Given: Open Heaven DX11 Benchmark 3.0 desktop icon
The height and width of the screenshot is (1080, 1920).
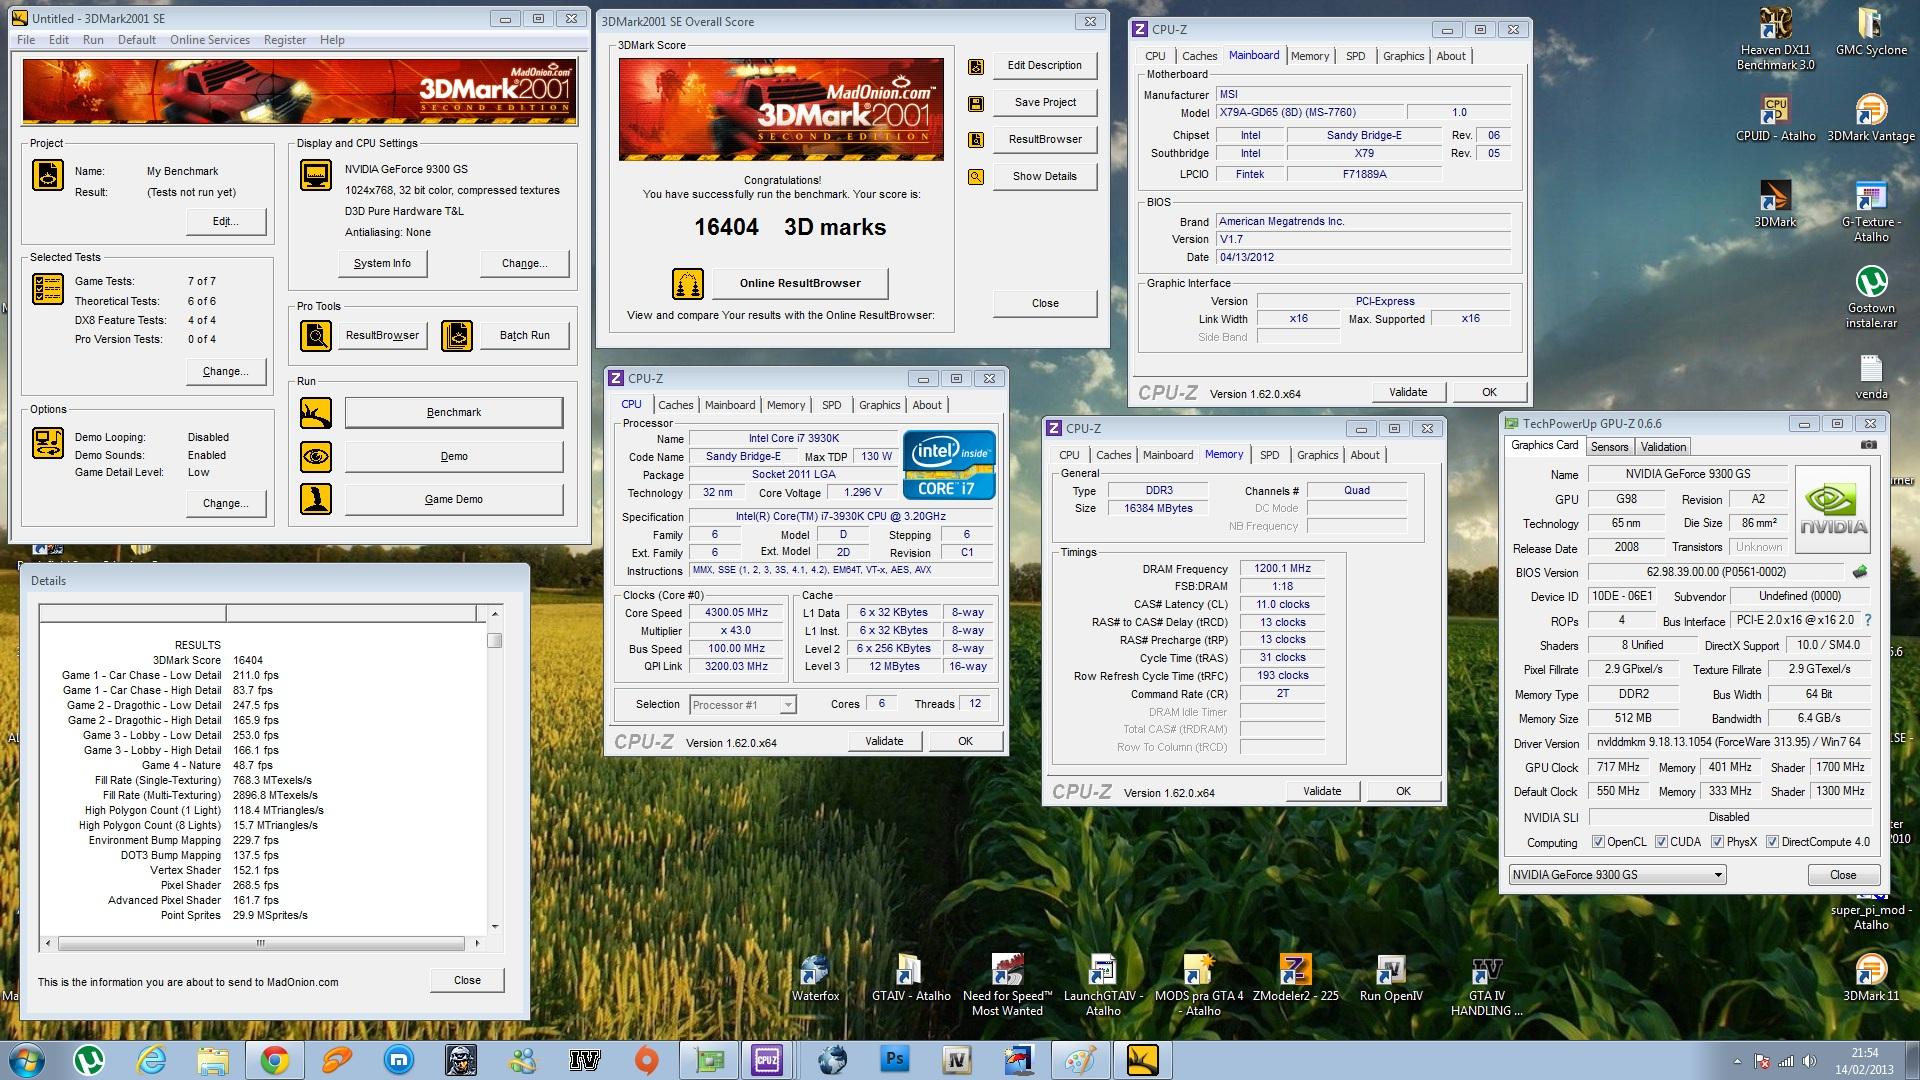Looking at the screenshot, I should coord(1776,40).
